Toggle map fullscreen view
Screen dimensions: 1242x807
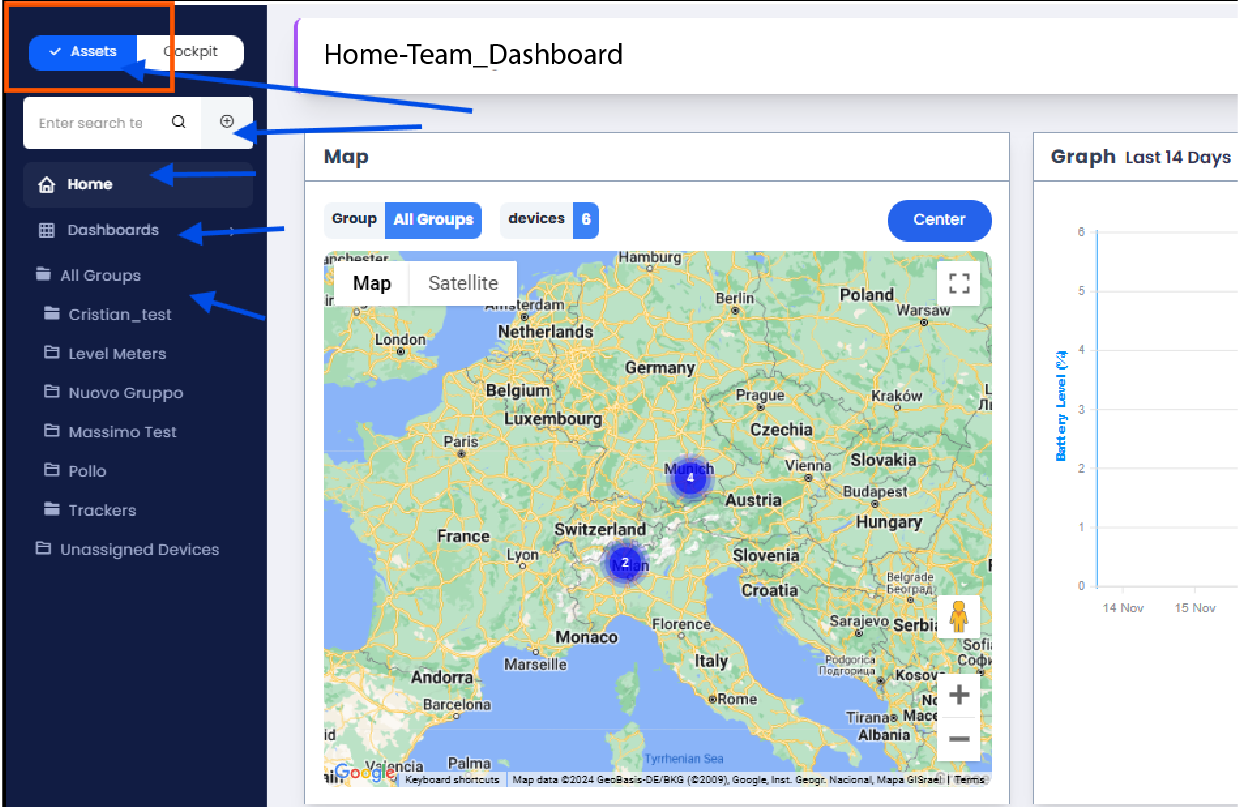(959, 283)
